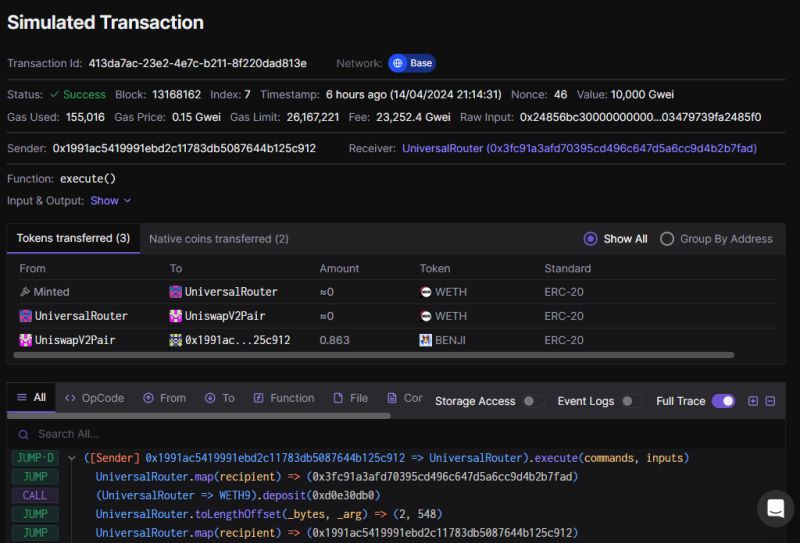The width and height of the screenshot is (800, 543).
Task: Click the tokens table horizontal scrollbar
Action: [373, 355]
